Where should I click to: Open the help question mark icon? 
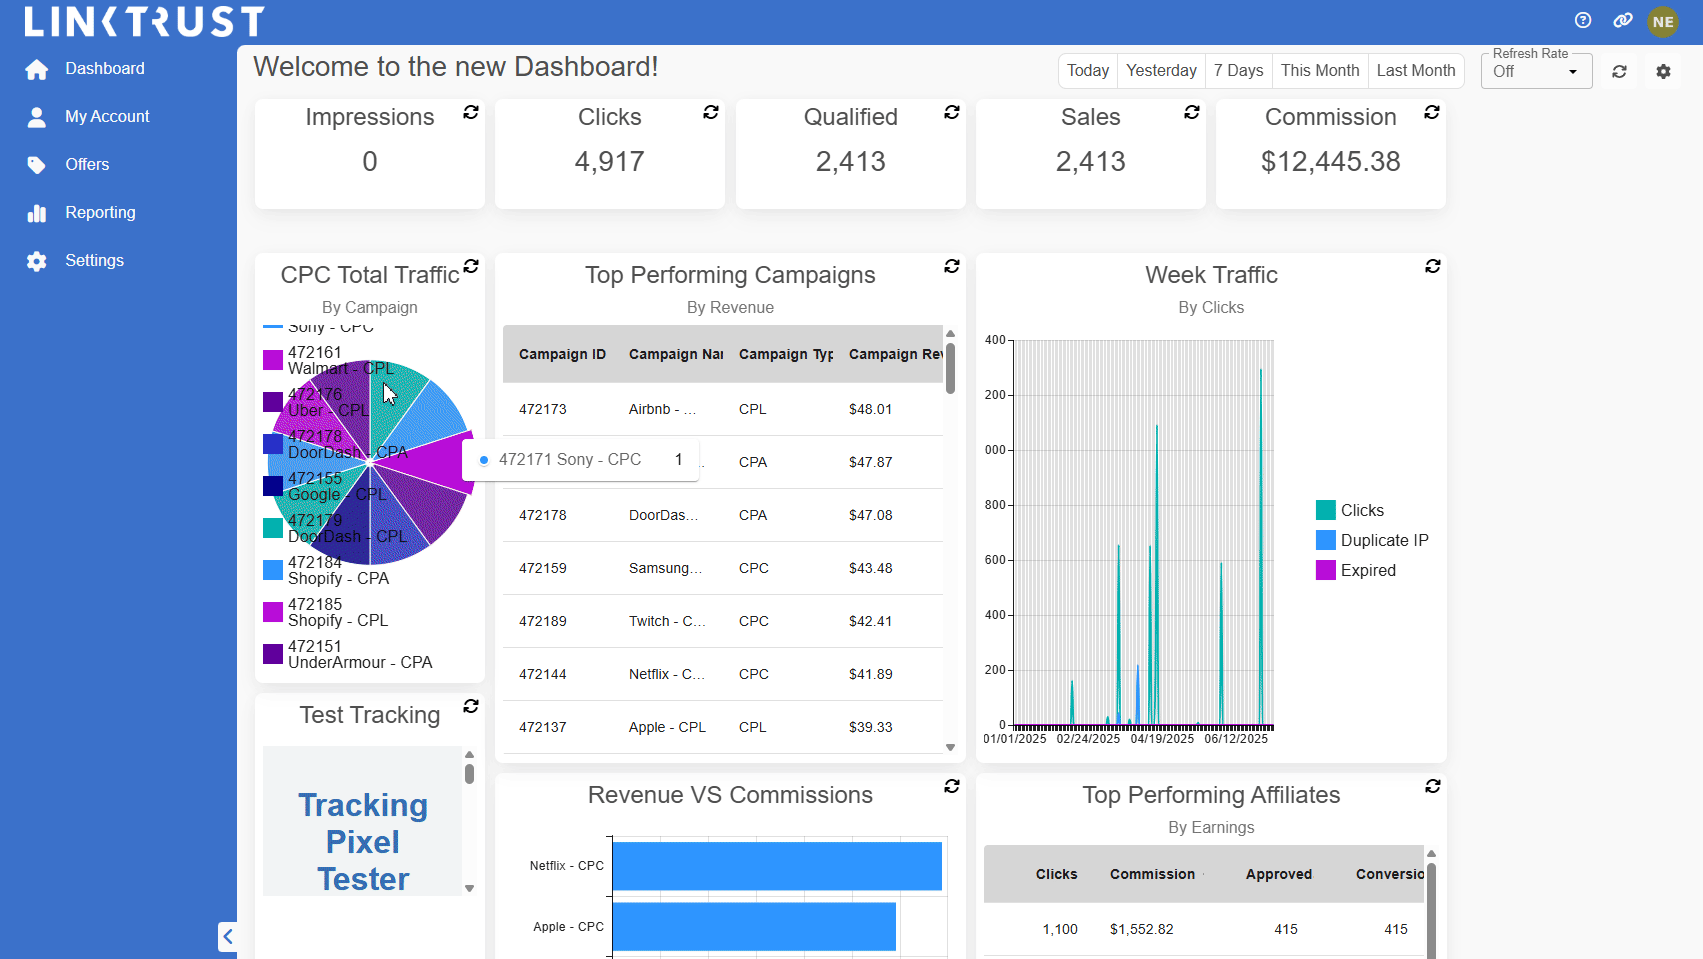tap(1583, 20)
